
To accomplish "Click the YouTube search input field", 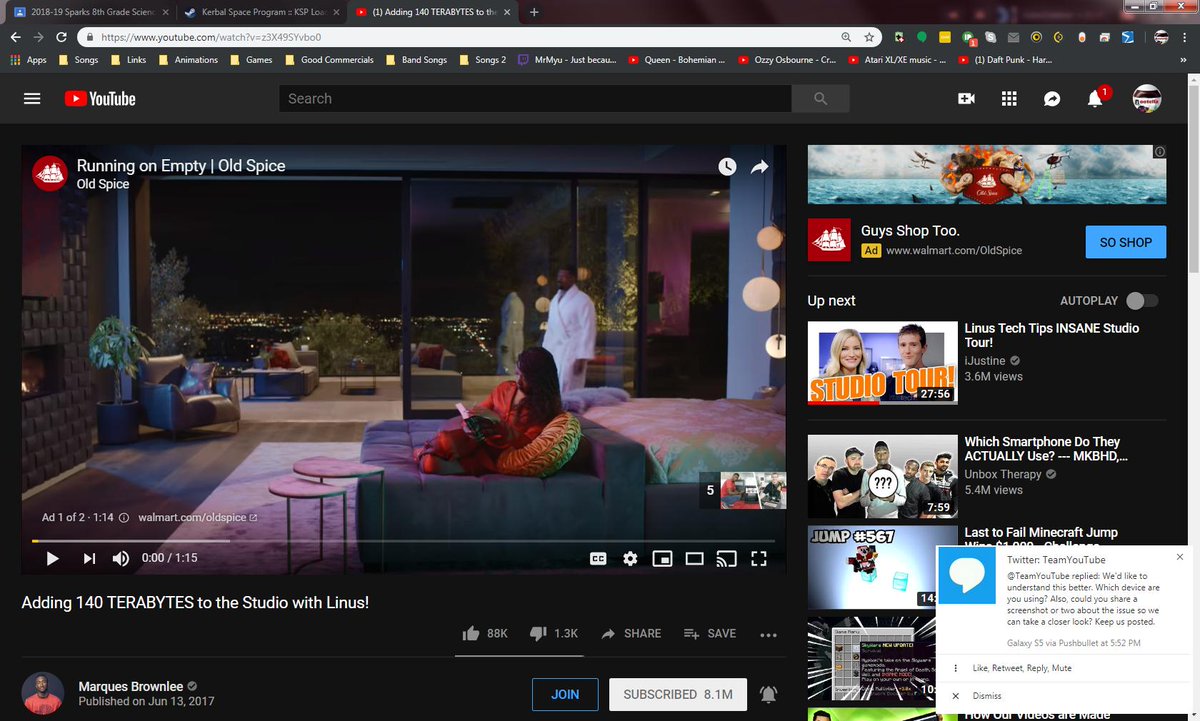I will pos(535,99).
